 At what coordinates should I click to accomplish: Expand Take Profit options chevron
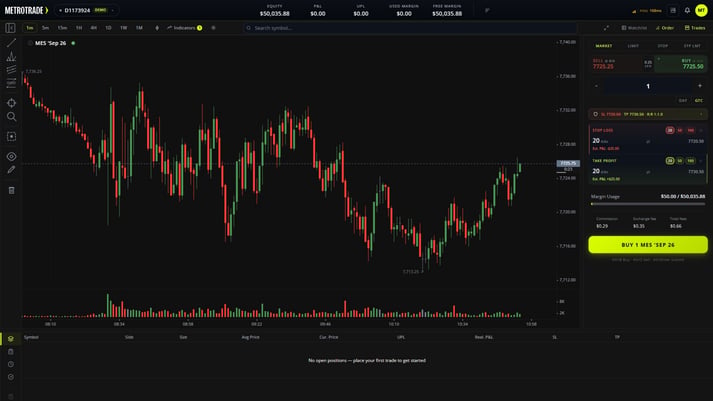(x=701, y=161)
